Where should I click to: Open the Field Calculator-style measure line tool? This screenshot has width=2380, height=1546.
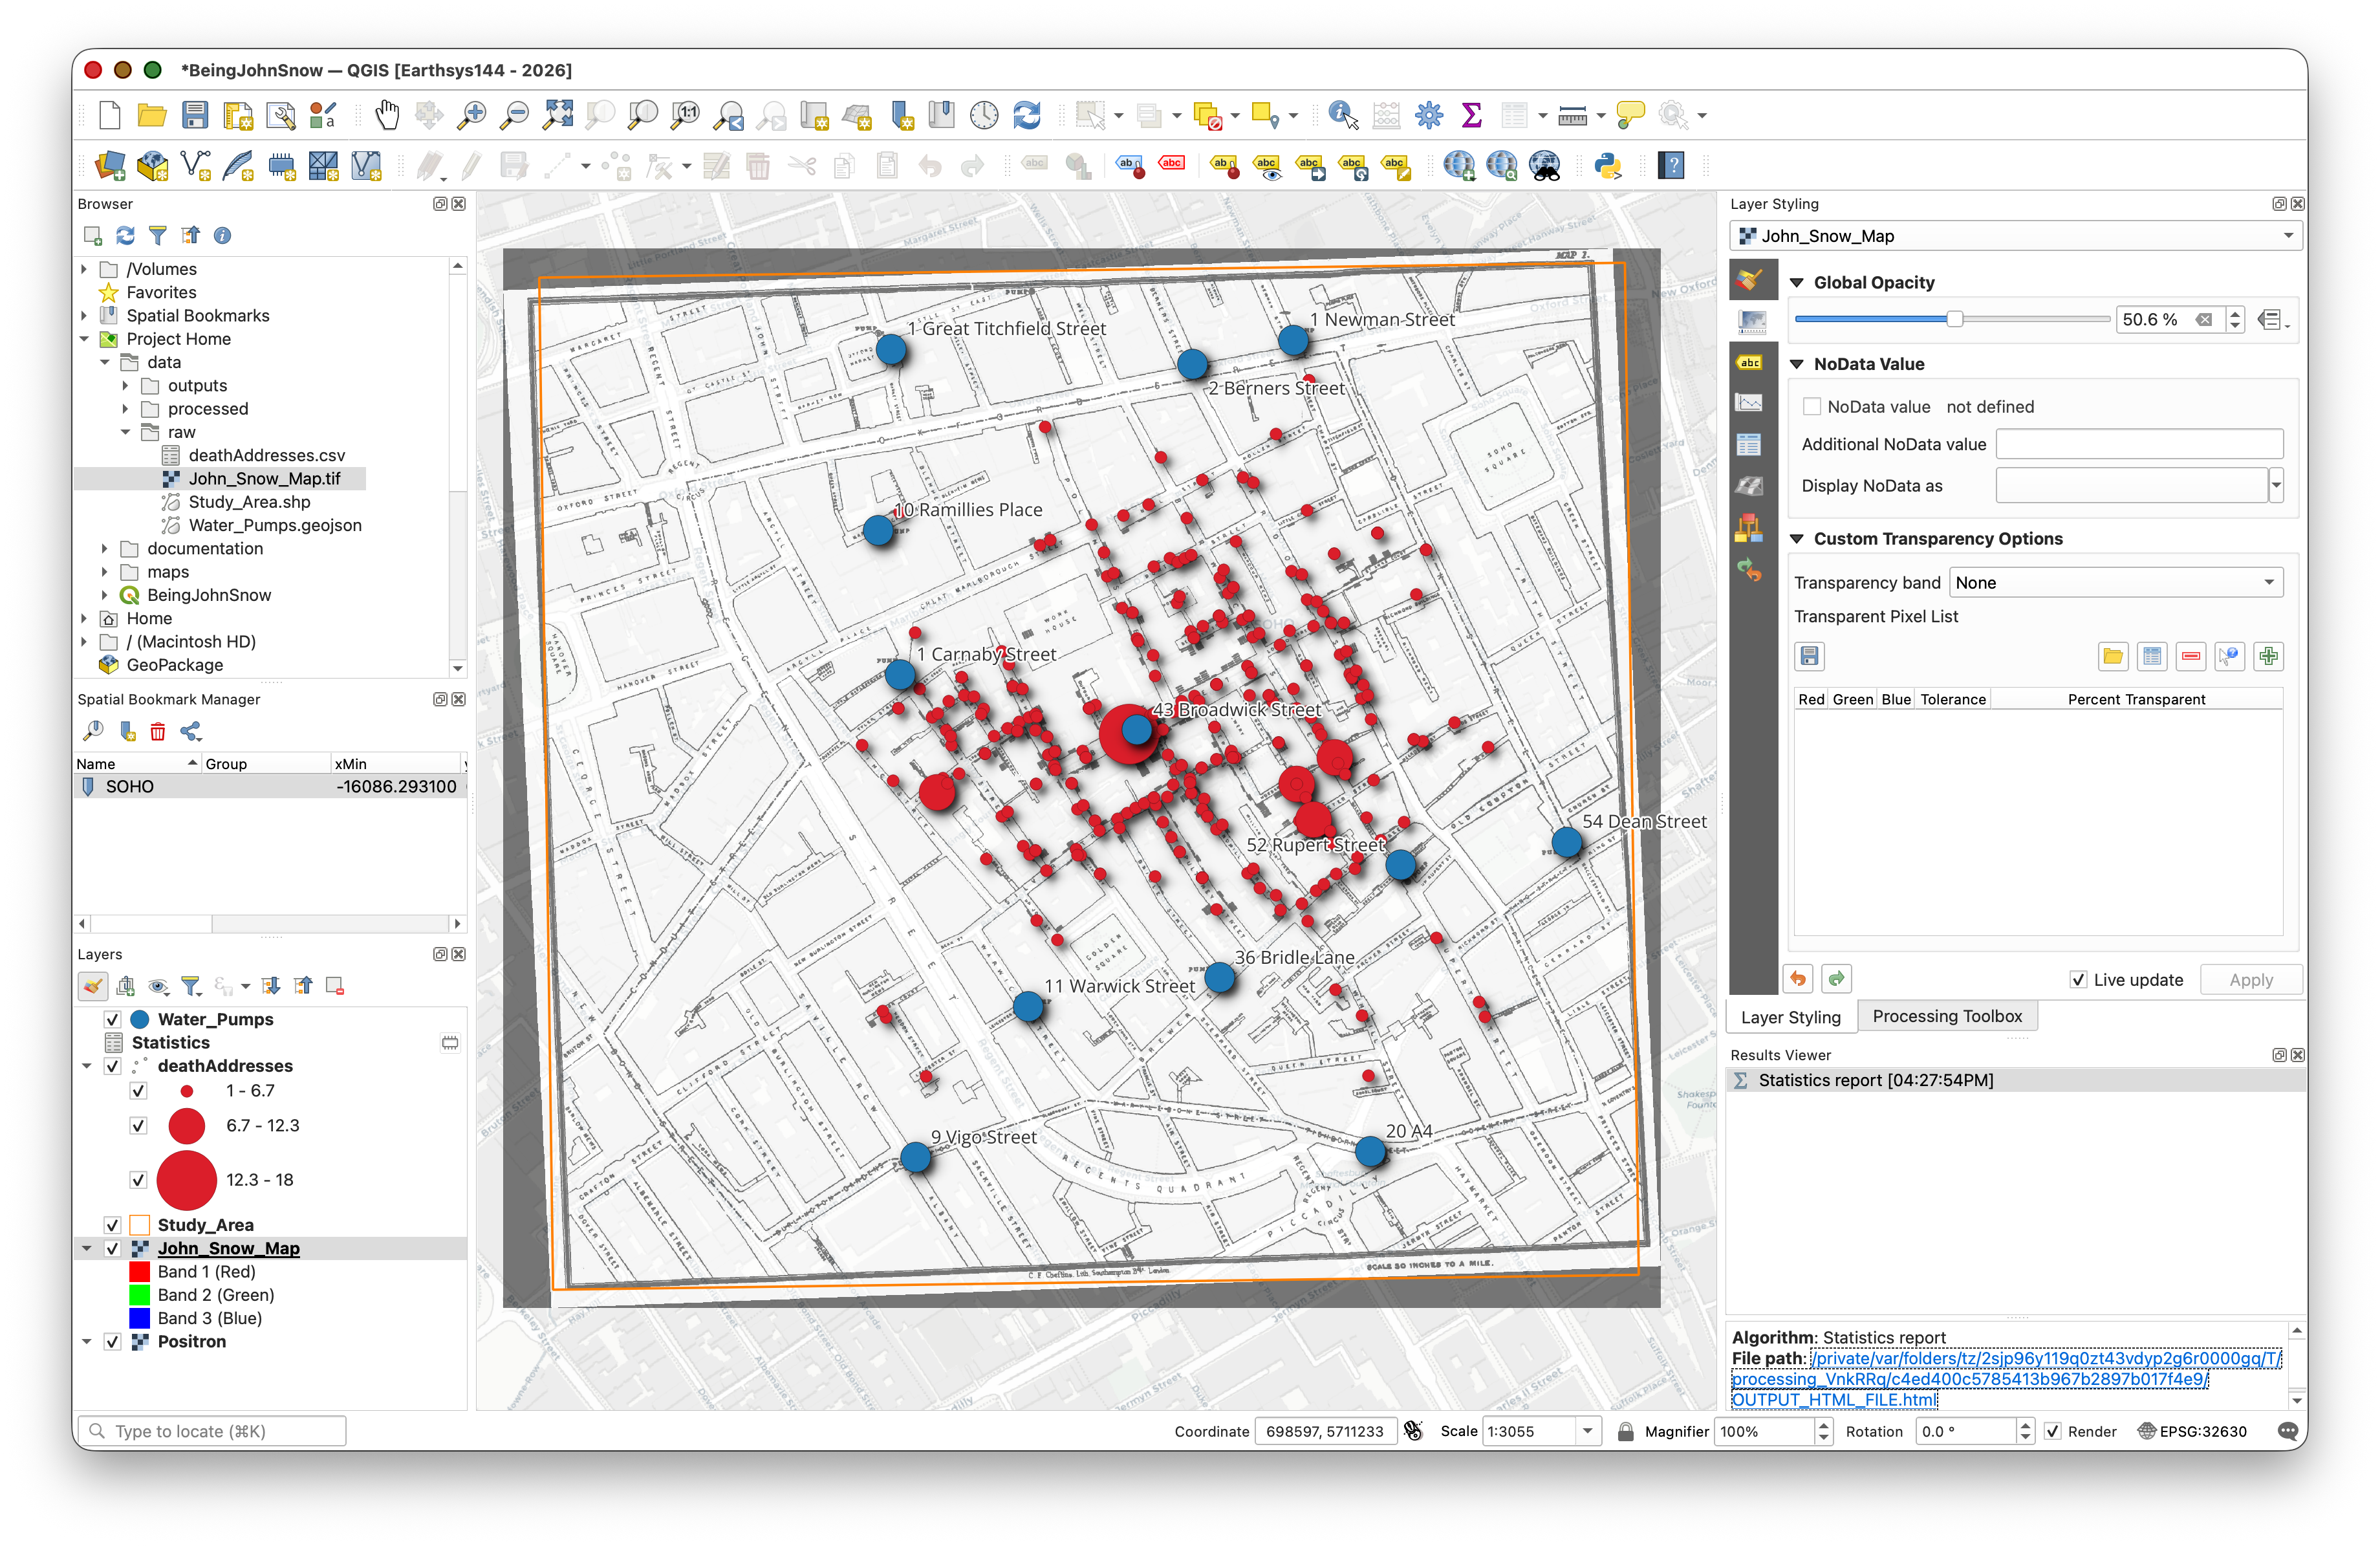click(x=1572, y=115)
